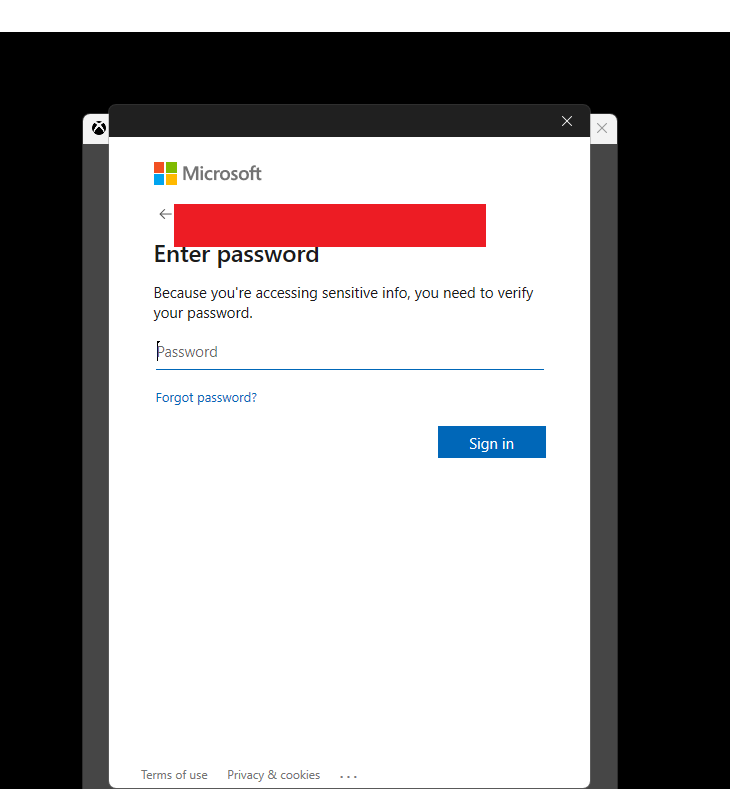Click the Microsoft logo
Viewport: 730px width, 789px height.
207,174
